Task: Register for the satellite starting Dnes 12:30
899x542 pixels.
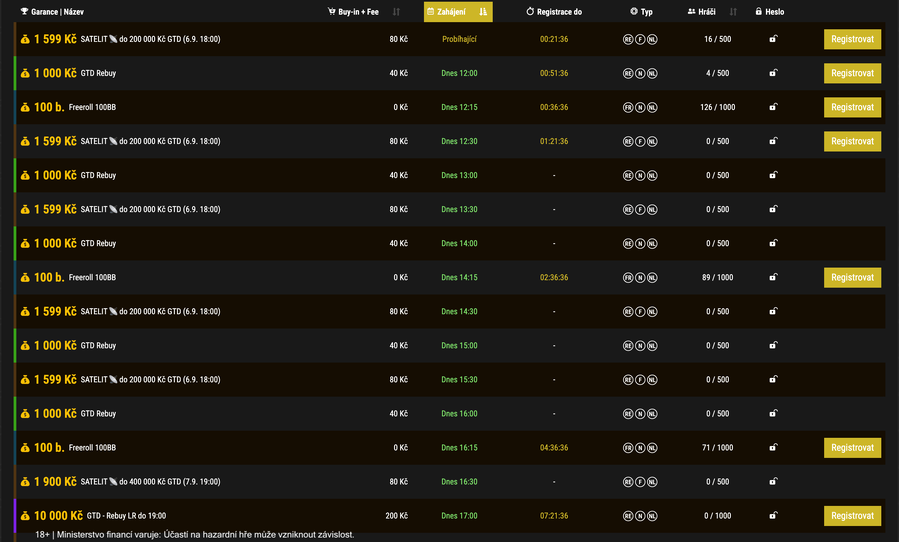Action: [852, 141]
